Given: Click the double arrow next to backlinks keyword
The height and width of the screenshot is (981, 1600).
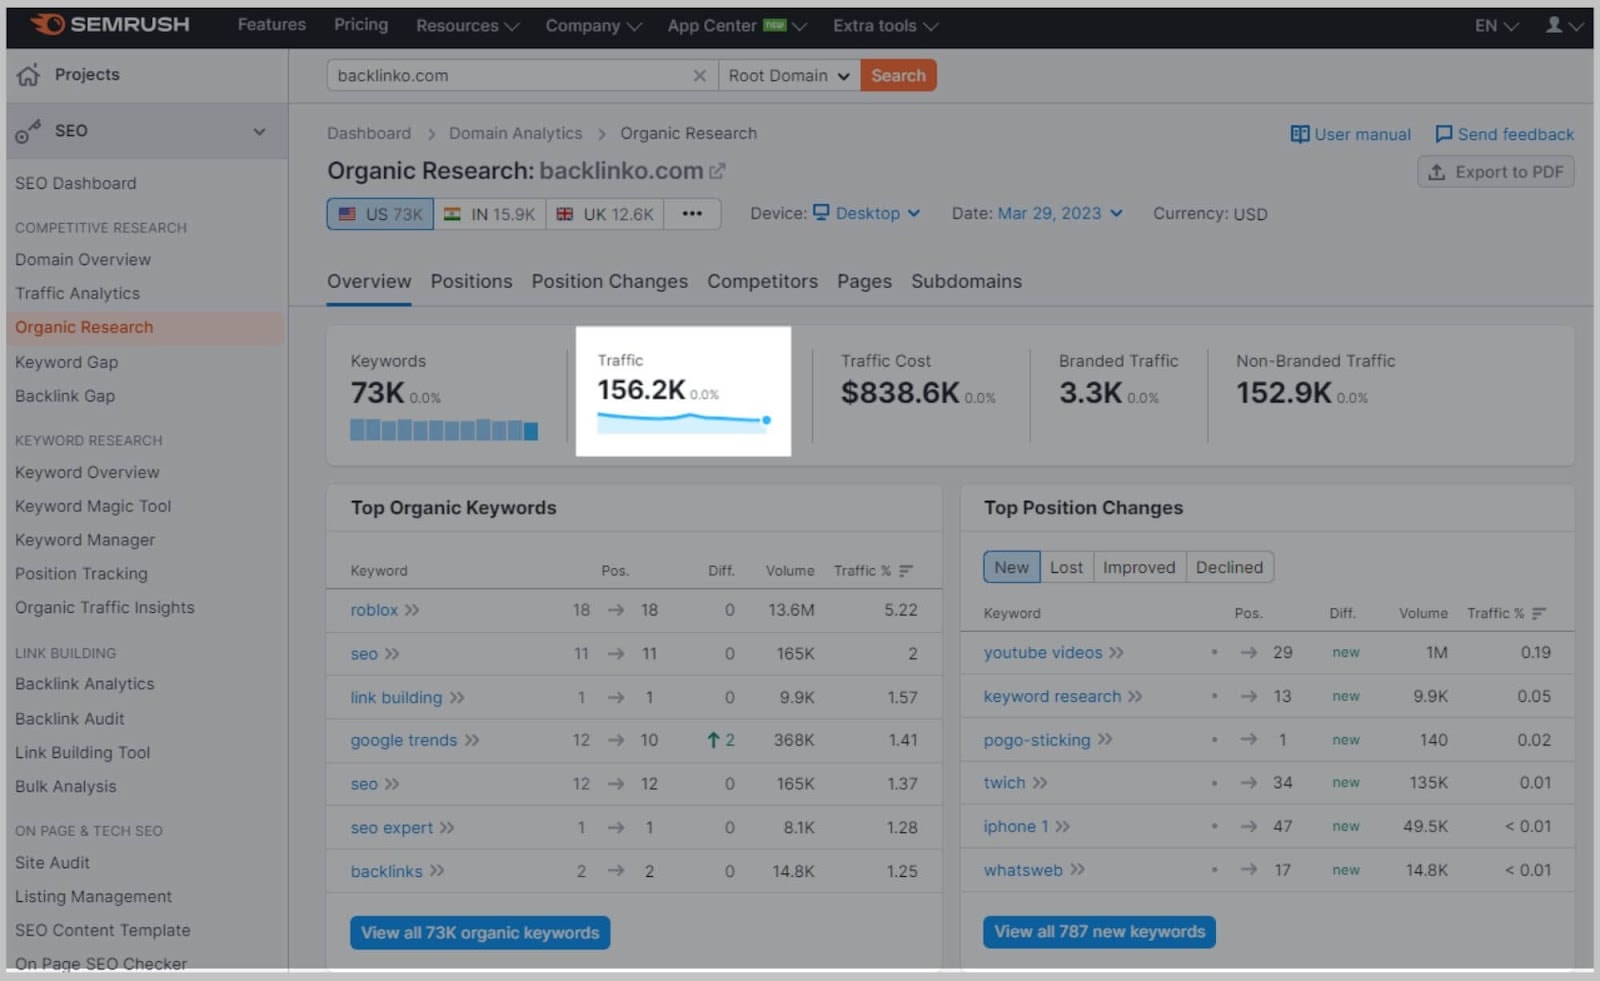Looking at the screenshot, I should (x=437, y=872).
